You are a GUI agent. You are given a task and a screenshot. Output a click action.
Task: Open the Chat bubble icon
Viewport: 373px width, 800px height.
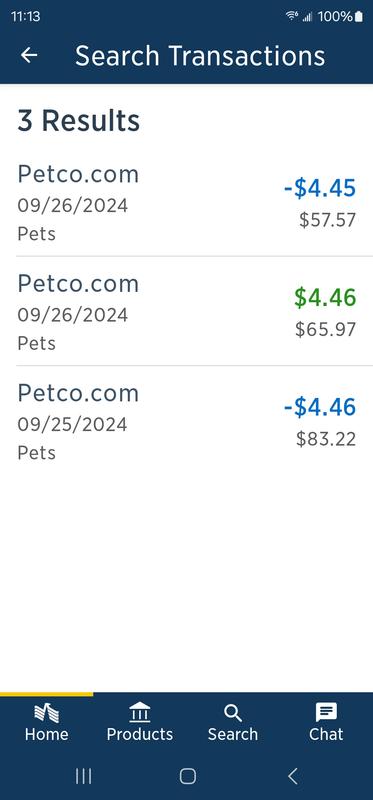326,712
